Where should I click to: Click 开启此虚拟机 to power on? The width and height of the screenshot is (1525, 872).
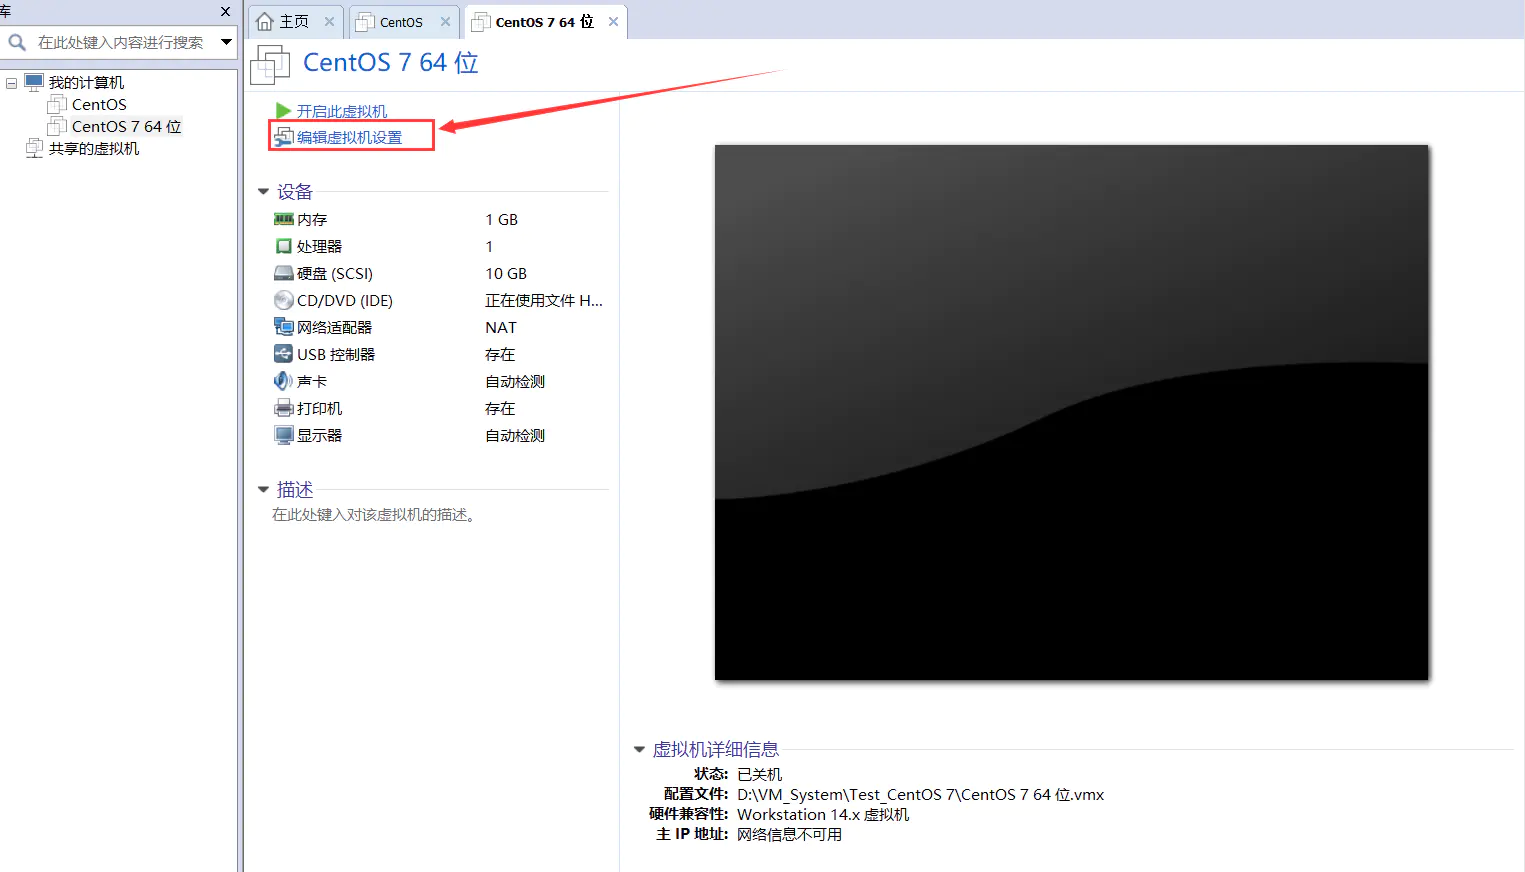pyautogui.click(x=342, y=111)
